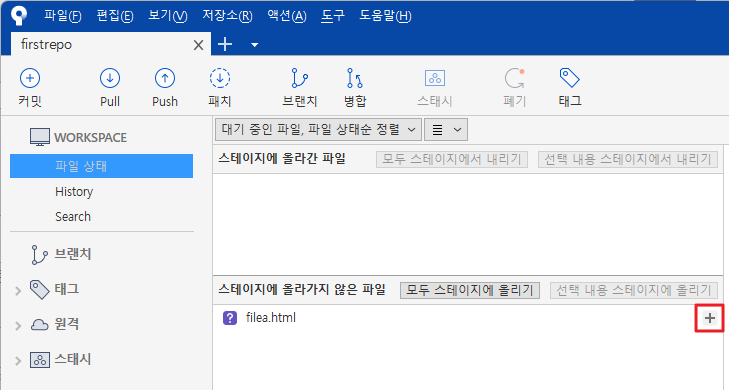The image size is (729, 390).
Task: Click the sidebar branch (브랜치) icon
Action: (39, 255)
